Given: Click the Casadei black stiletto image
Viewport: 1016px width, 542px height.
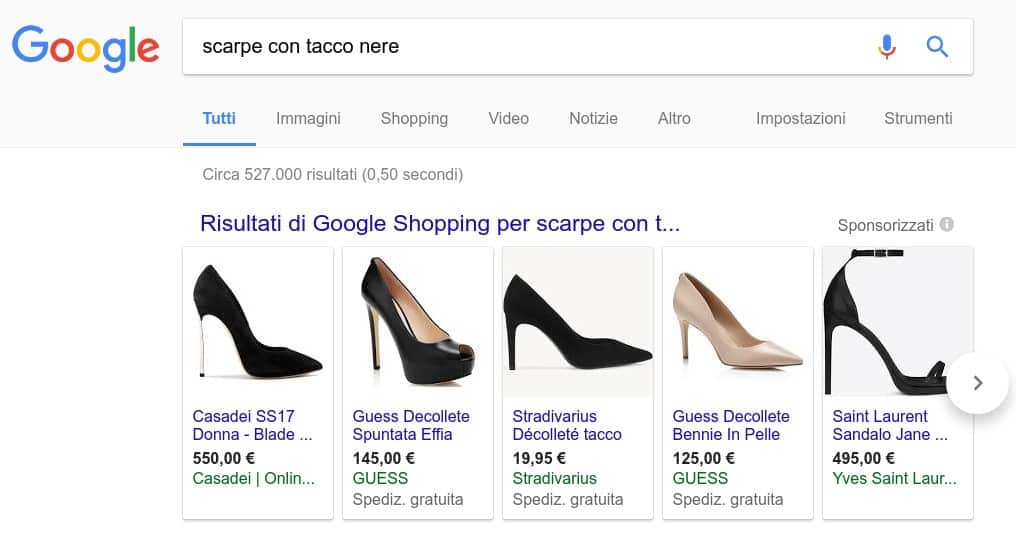Looking at the screenshot, I should (258, 322).
